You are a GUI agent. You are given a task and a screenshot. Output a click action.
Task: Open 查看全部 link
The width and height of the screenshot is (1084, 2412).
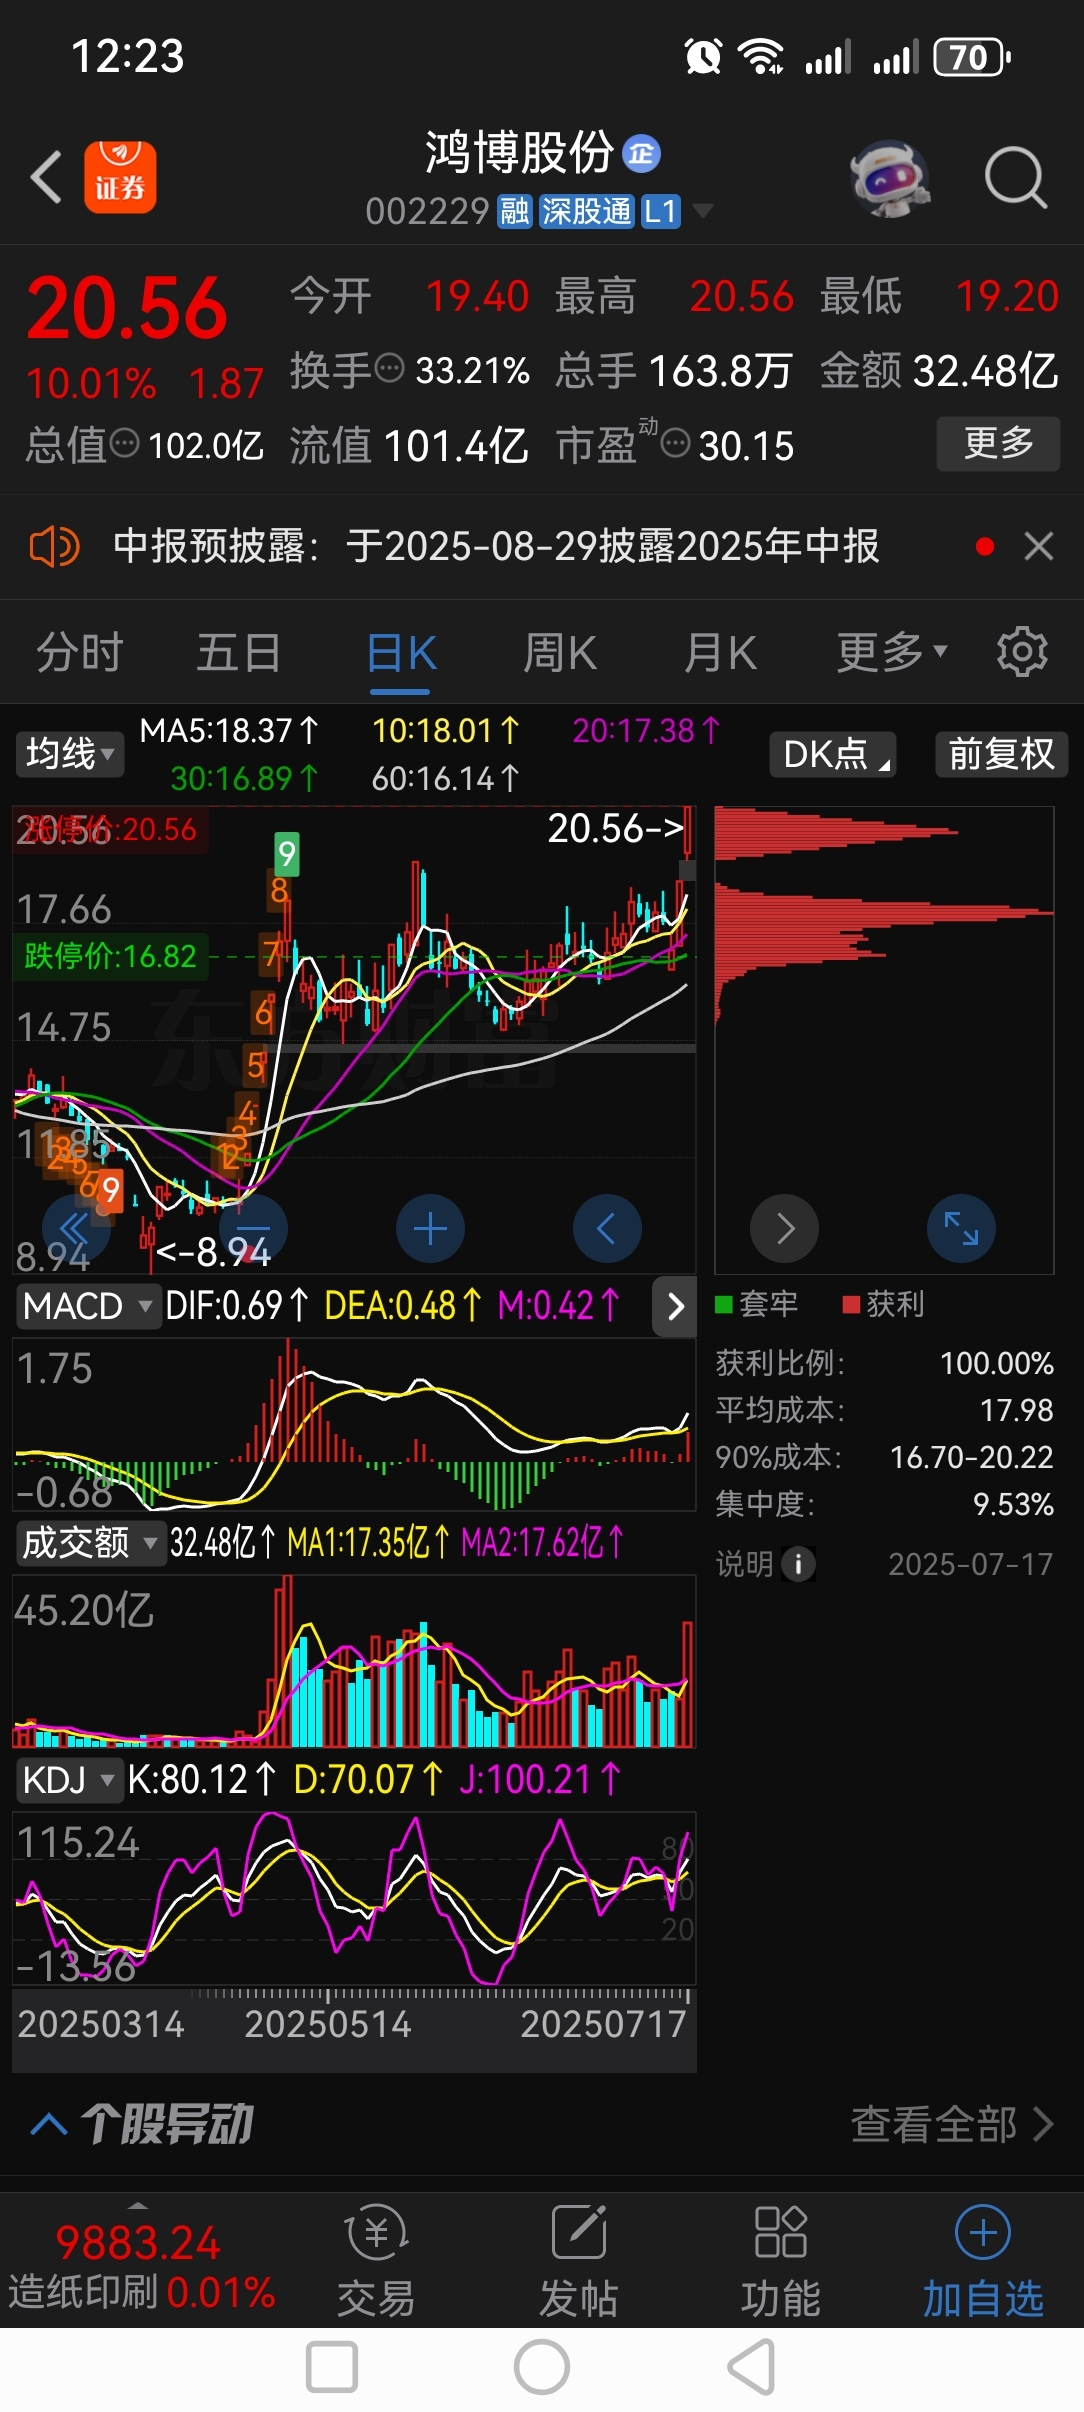[952, 2125]
